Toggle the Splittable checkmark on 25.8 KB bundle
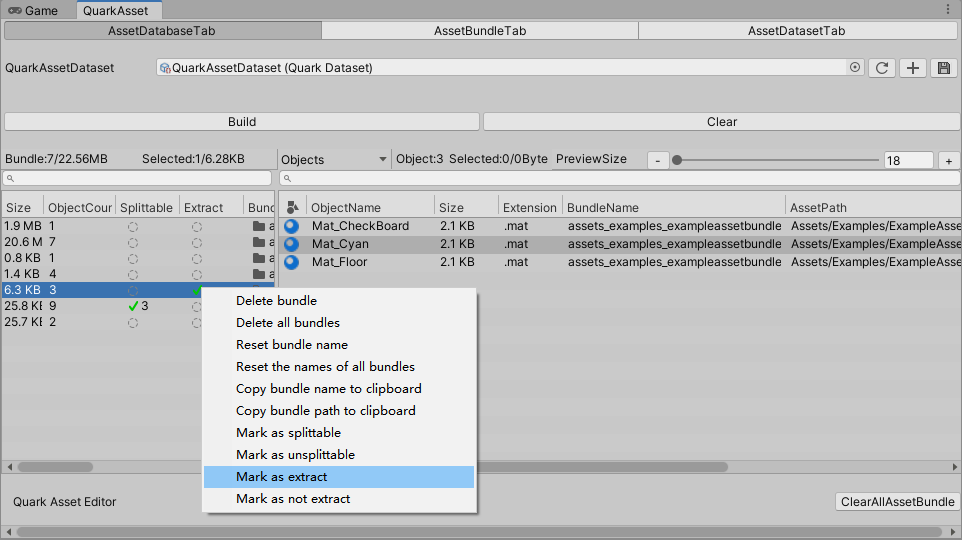 click(133, 306)
